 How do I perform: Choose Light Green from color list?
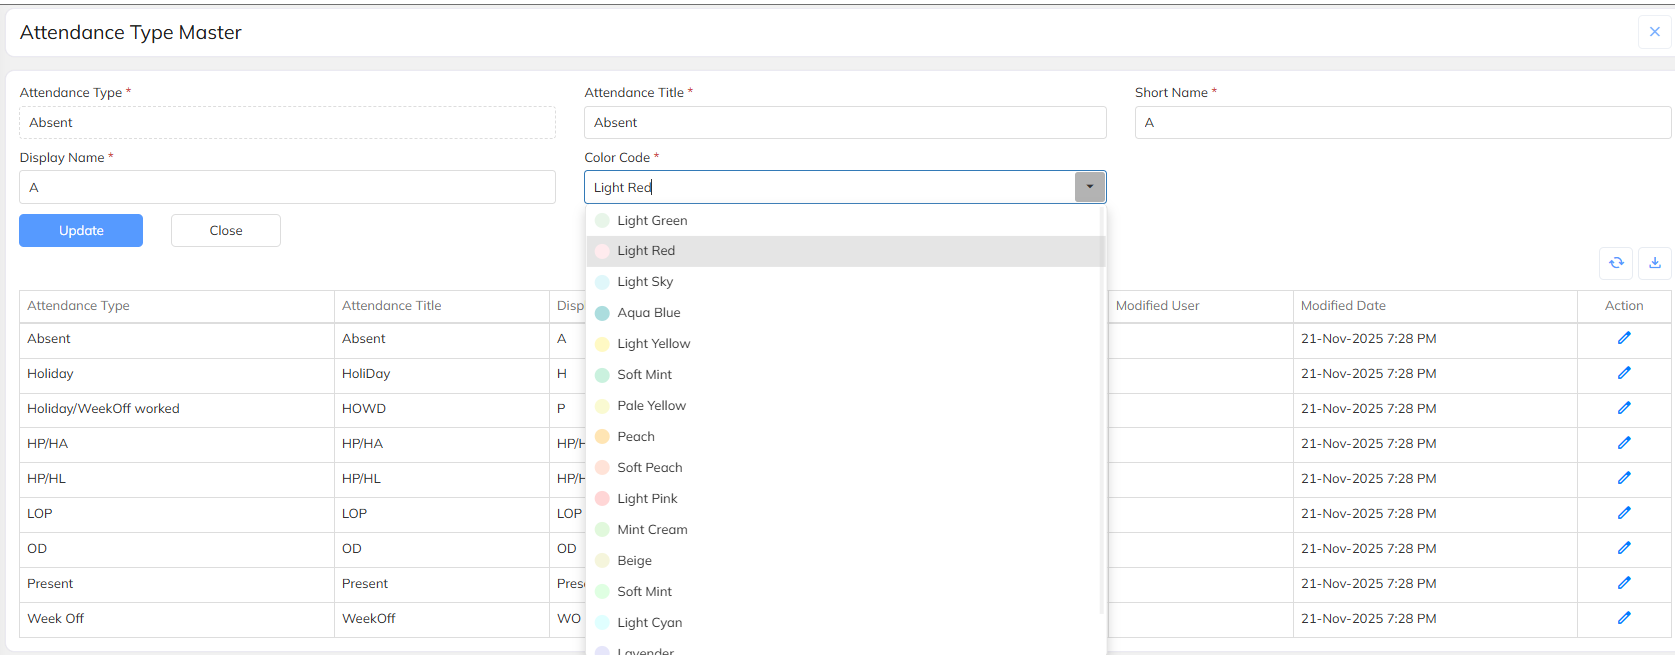(x=652, y=221)
